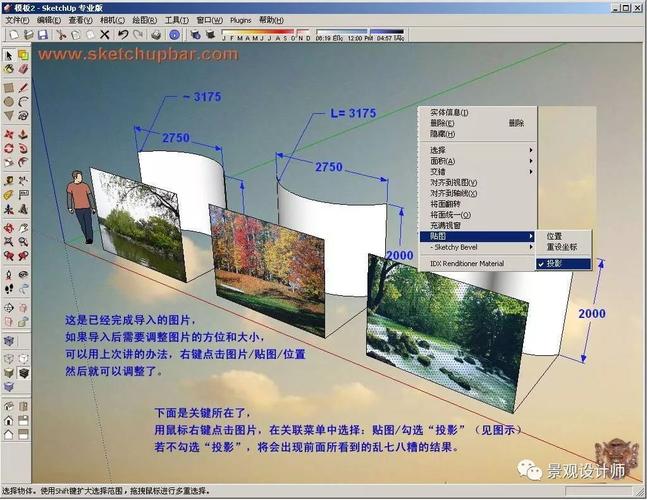
Task: Enable Wireframe display mode
Action: (x=9, y=359)
